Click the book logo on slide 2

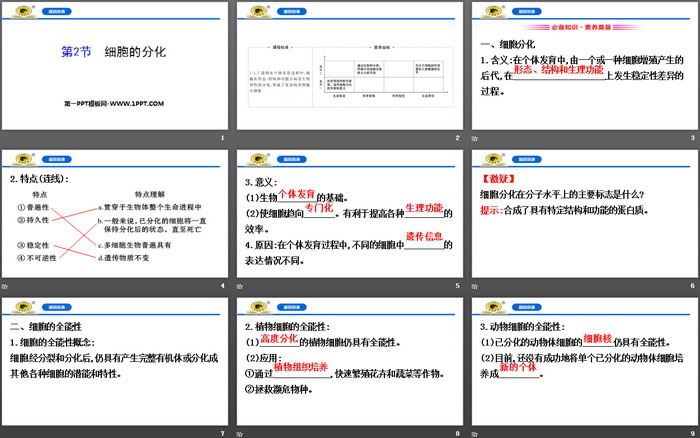[259, 12]
